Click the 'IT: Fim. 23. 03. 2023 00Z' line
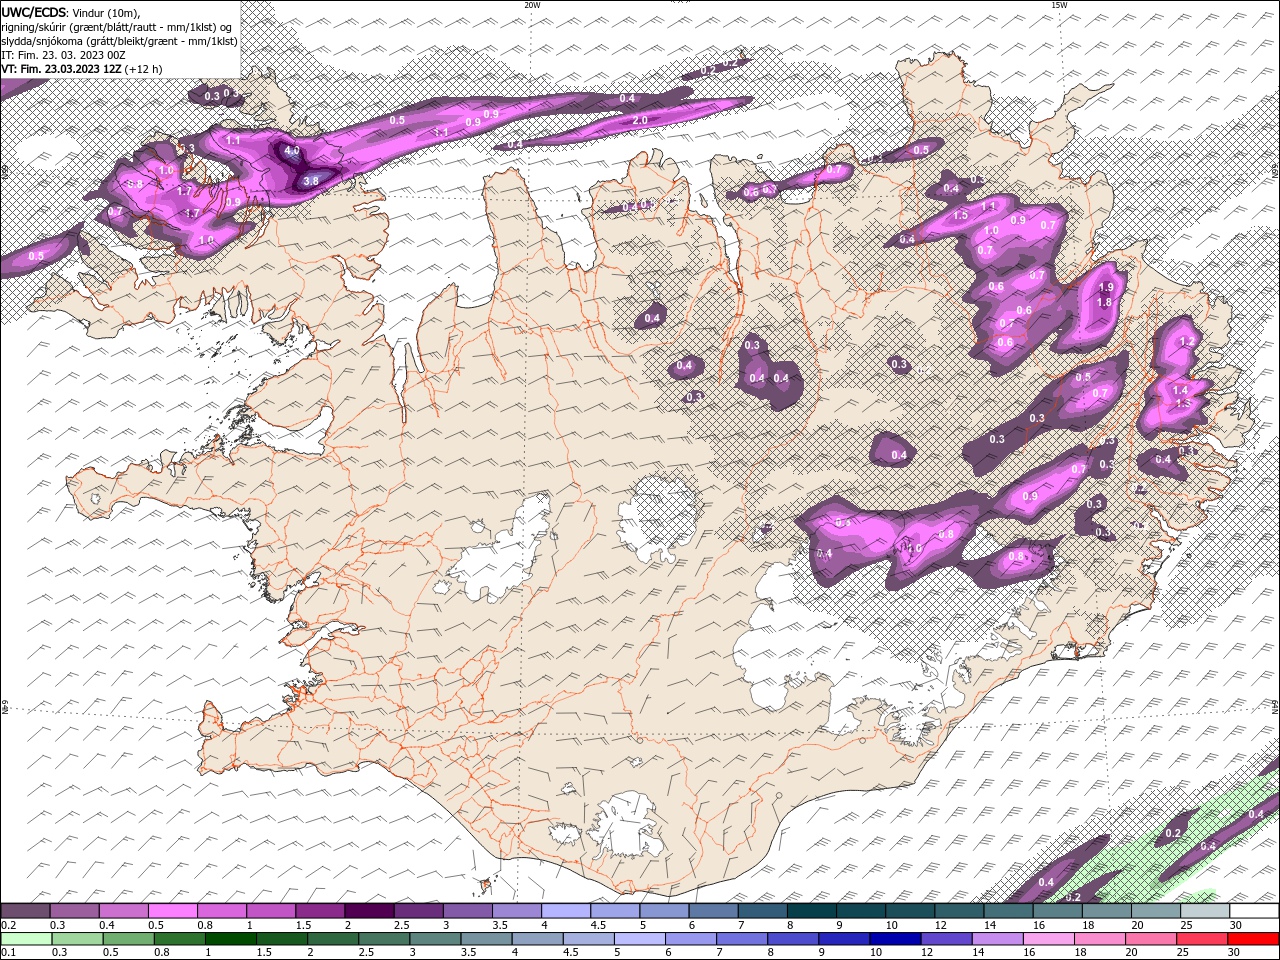Viewport: 1280px width, 960px height. (x=63, y=55)
